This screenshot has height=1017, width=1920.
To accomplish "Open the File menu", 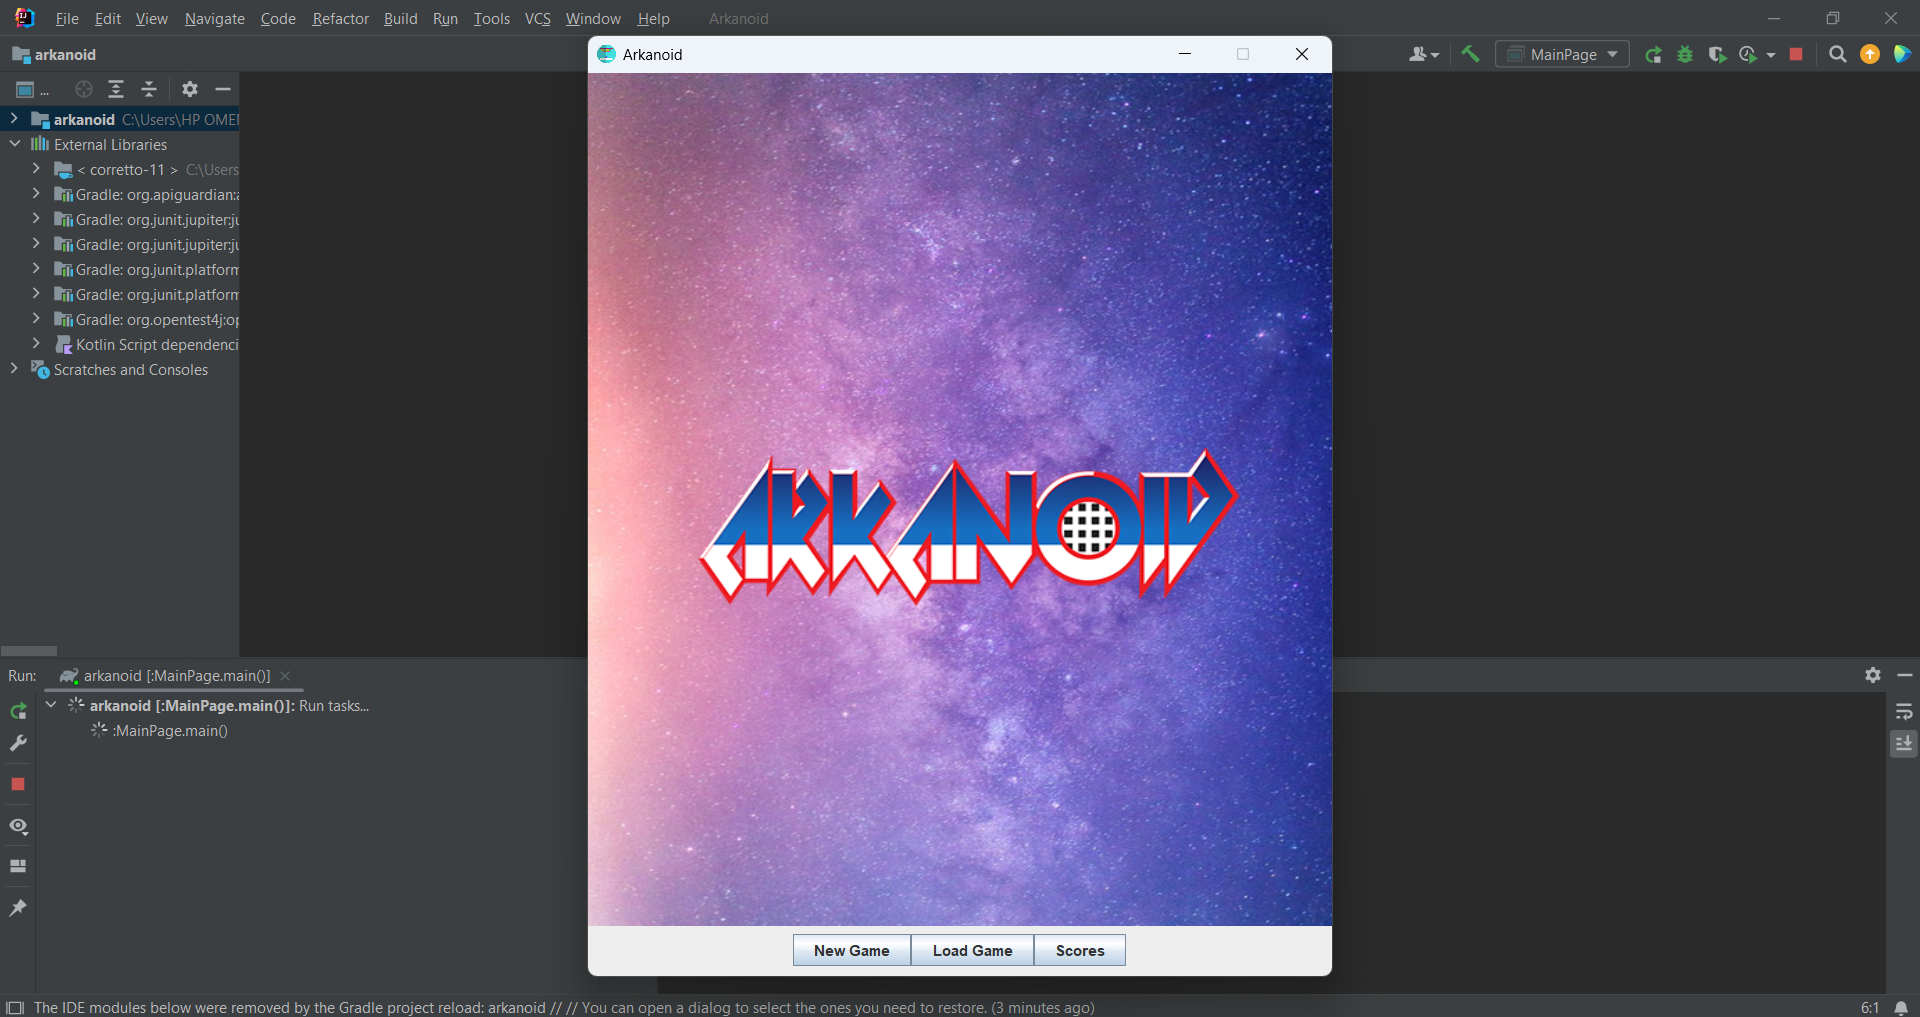I will [x=67, y=19].
